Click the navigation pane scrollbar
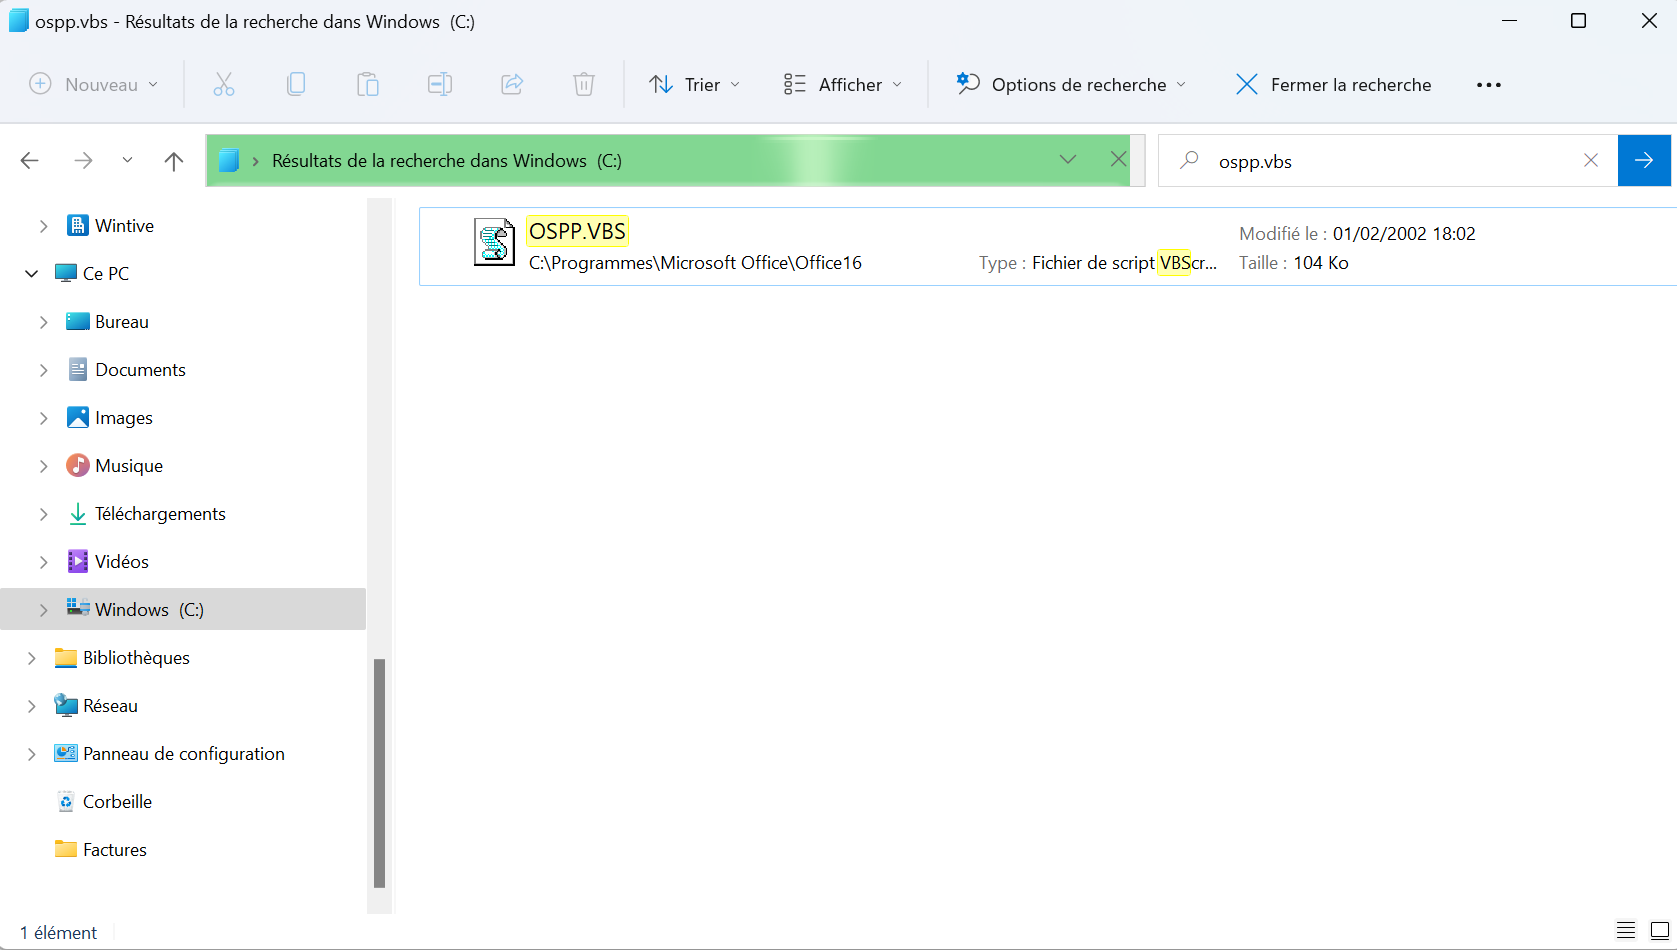The image size is (1677, 950). [x=379, y=772]
